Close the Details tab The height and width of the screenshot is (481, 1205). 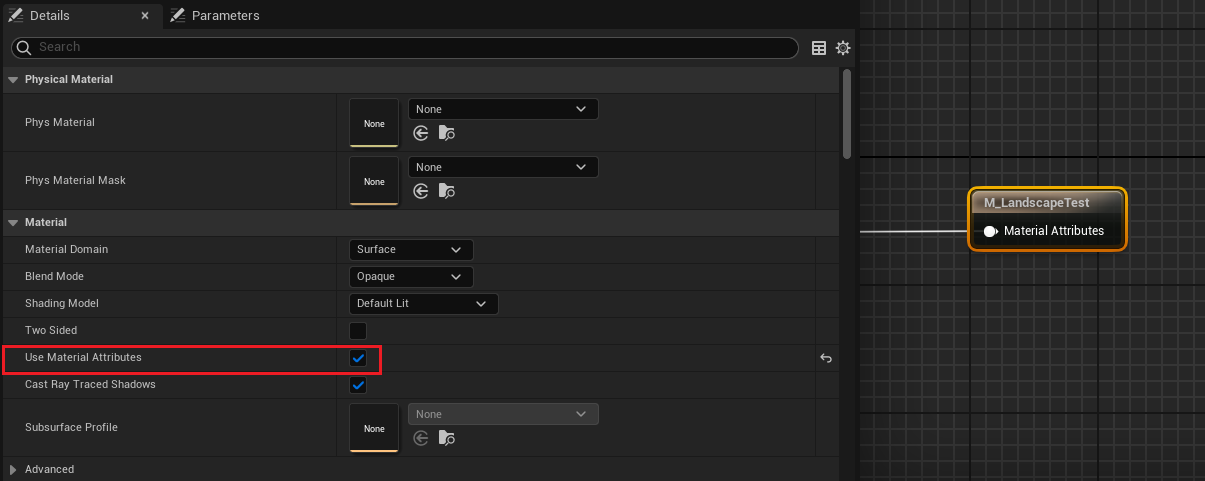click(145, 16)
